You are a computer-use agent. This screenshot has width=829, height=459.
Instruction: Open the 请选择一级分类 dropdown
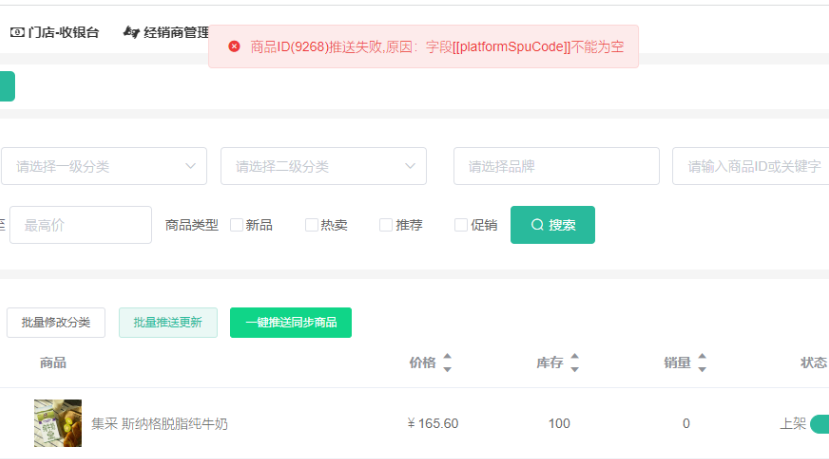tap(104, 166)
